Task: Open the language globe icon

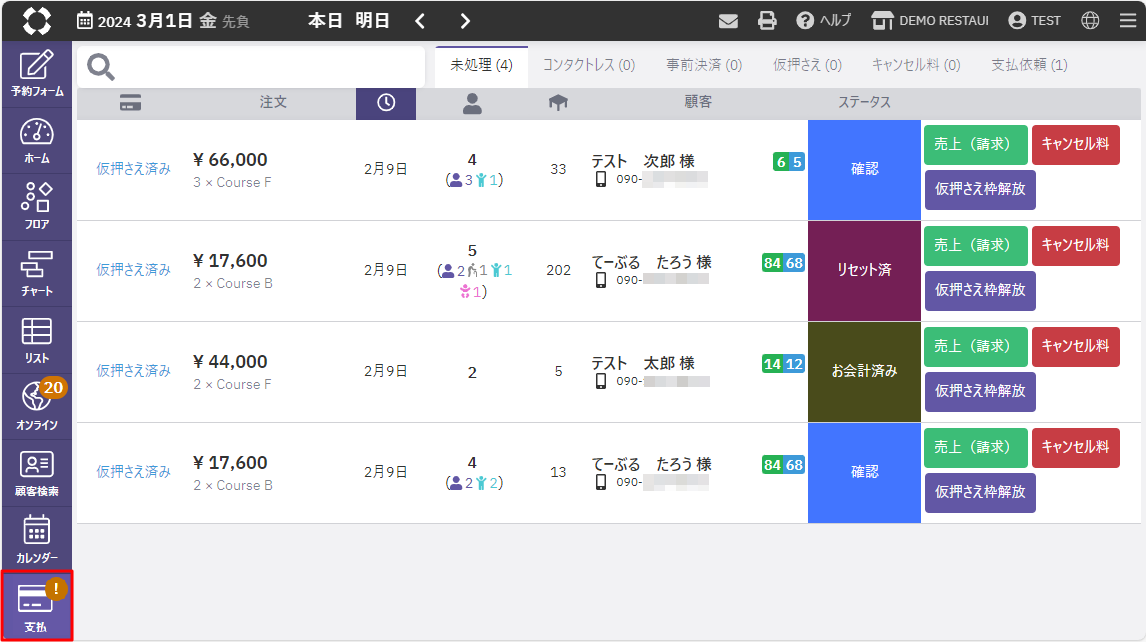Action: (x=1090, y=20)
